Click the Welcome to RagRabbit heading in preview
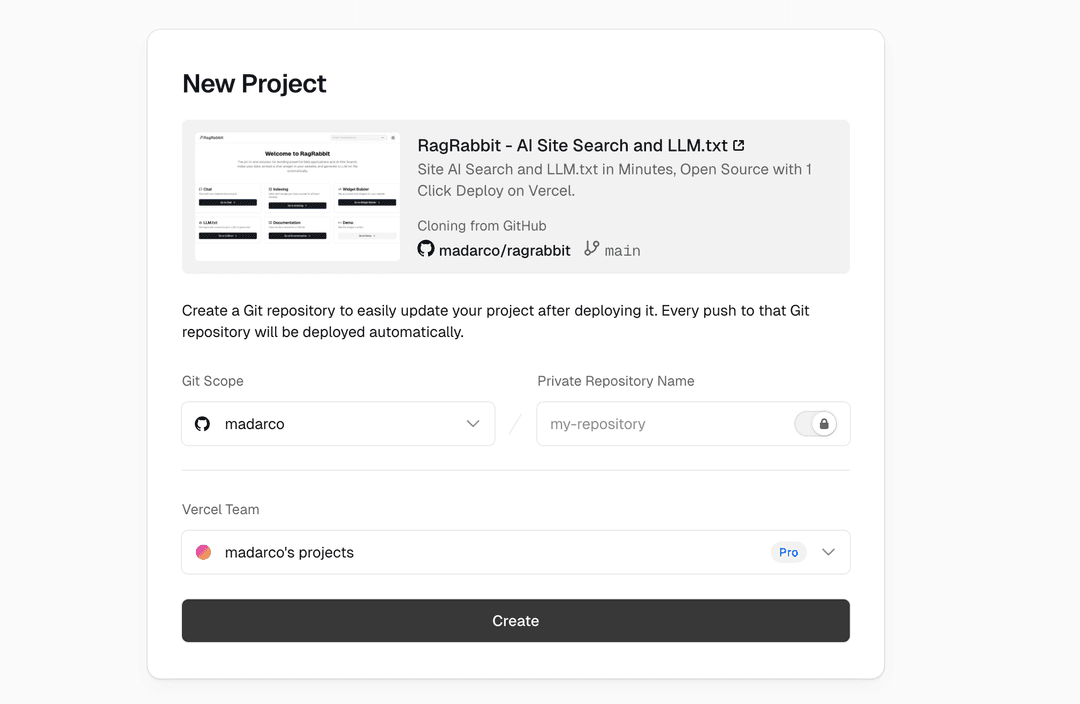Viewport: 1080px width, 704px height. [x=297, y=154]
